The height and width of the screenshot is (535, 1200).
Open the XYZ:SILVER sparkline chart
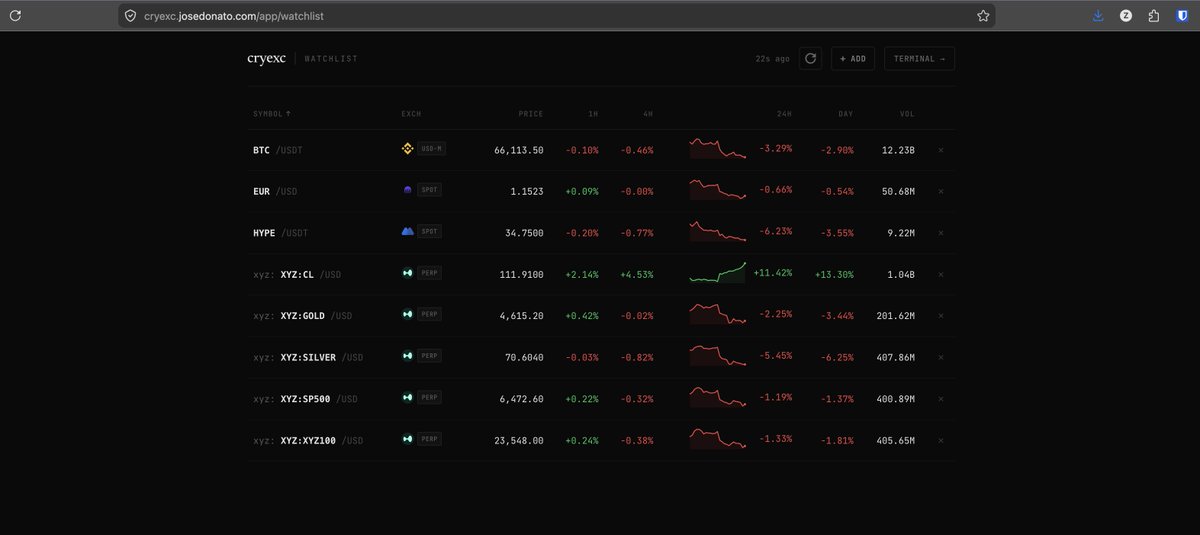pyautogui.click(x=718, y=355)
